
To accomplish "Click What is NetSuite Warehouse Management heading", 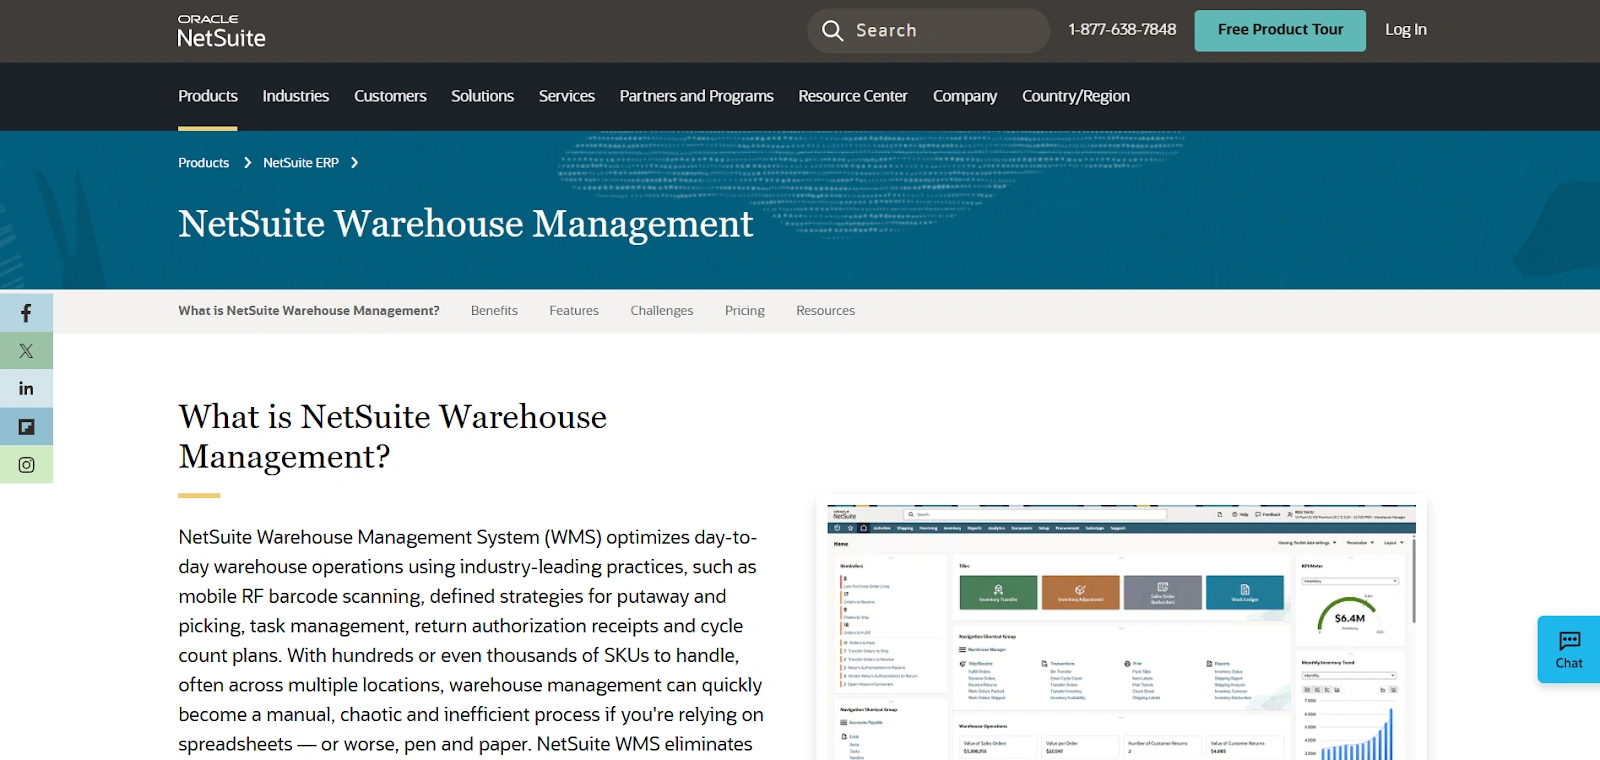I will tap(393, 436).
